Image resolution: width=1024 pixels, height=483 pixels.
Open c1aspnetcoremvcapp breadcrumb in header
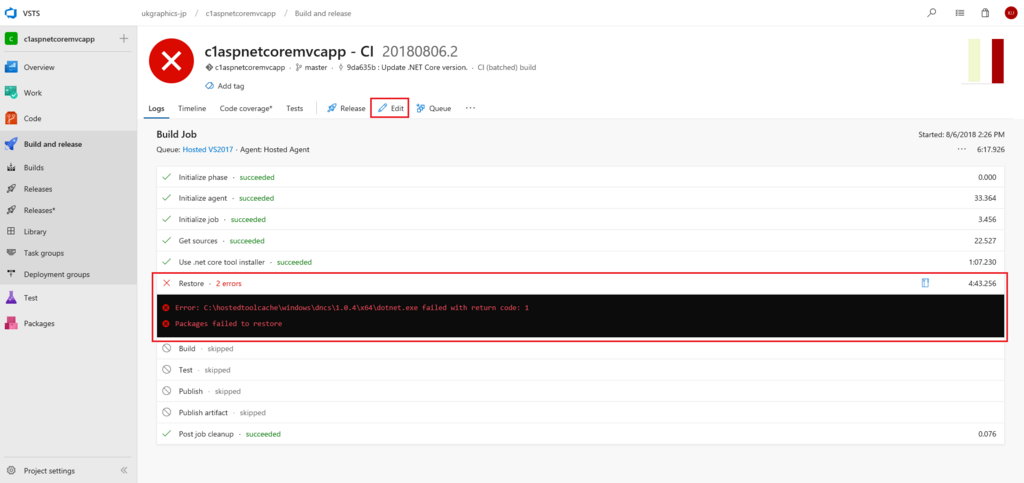click(241, 13)
